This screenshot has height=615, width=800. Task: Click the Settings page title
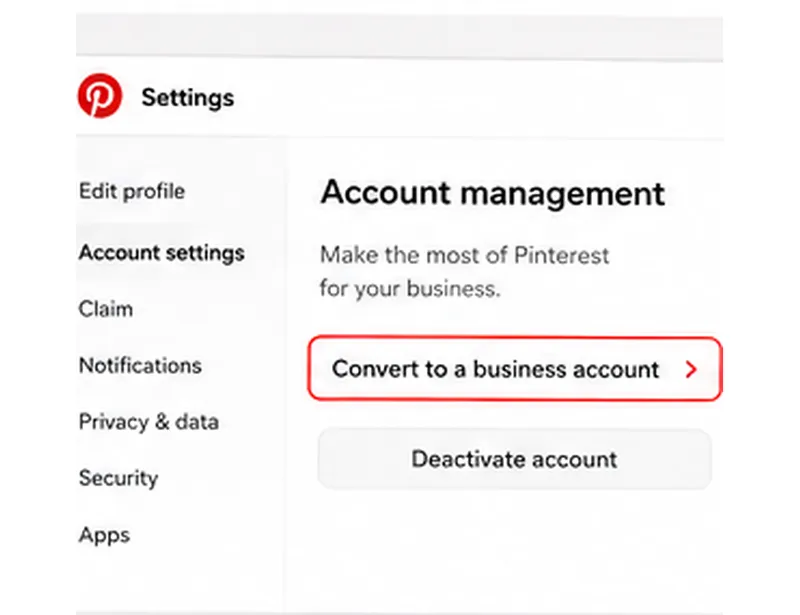point(188,97)
